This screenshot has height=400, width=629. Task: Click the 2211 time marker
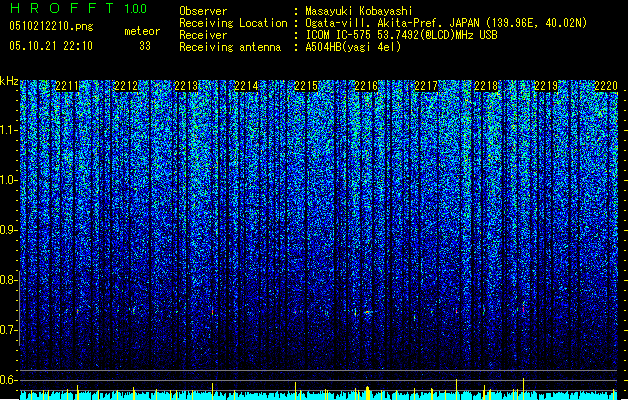coord(67,86)
